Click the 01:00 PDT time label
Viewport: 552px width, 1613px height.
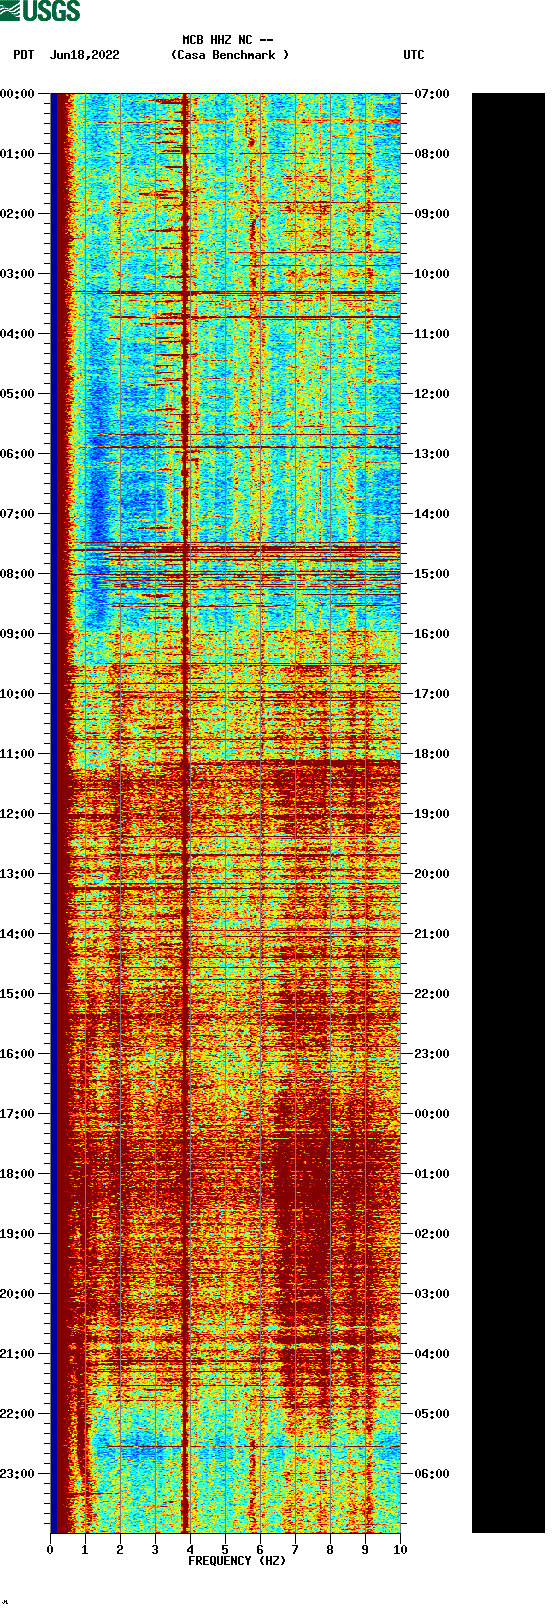[x=18, y=154]
